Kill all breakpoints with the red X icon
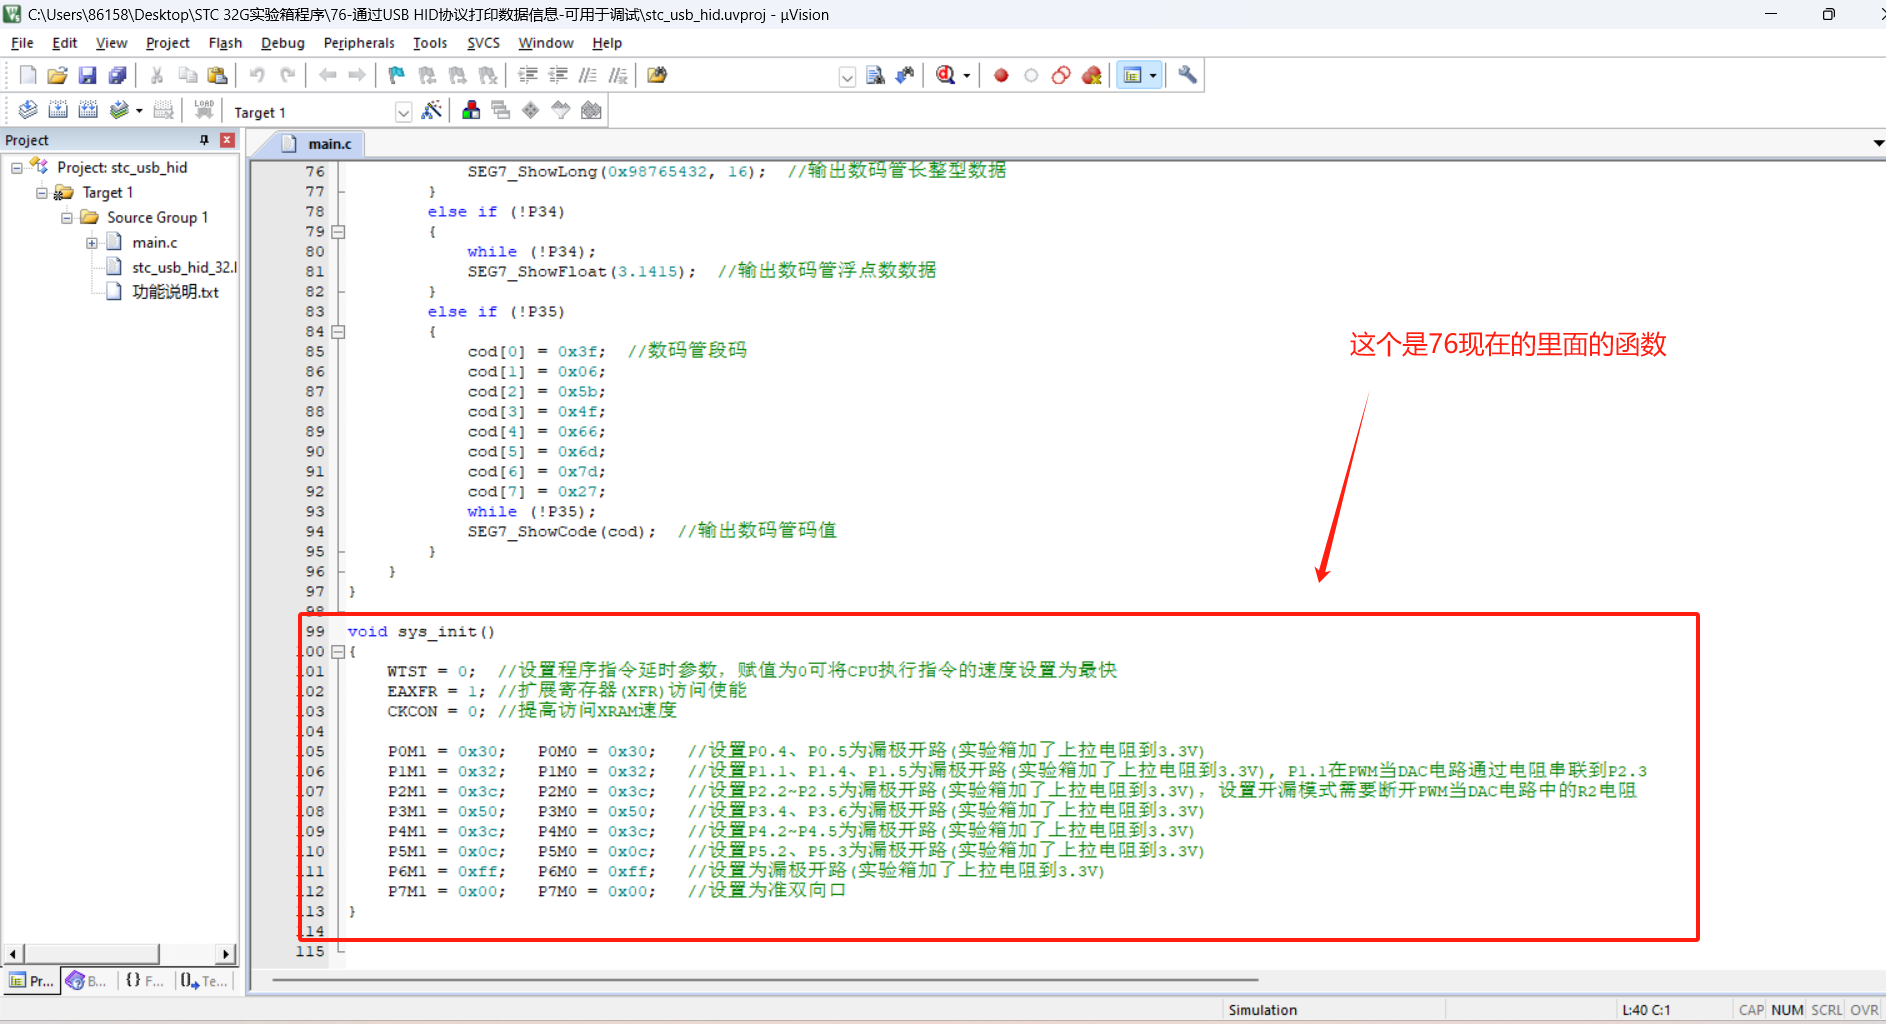Viewport: 1886px width, 1024px height. tap(1091, 75)
